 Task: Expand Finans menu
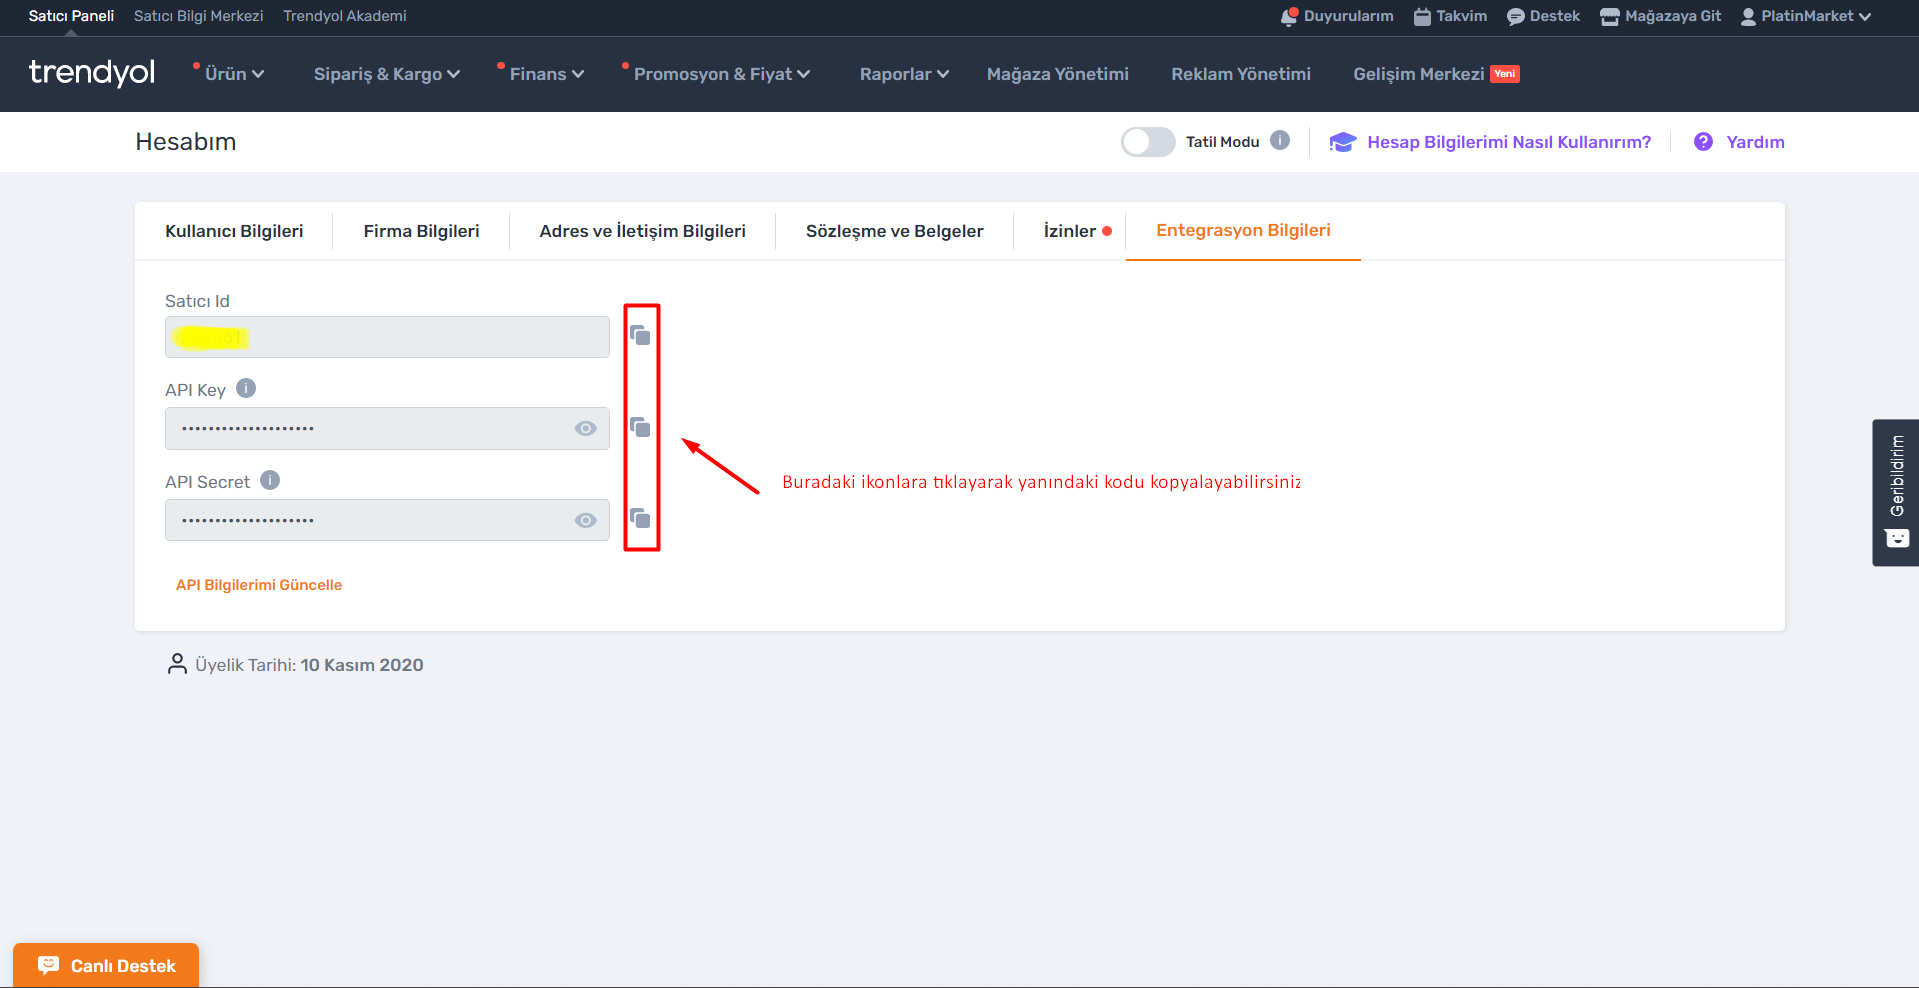point(547,74)
